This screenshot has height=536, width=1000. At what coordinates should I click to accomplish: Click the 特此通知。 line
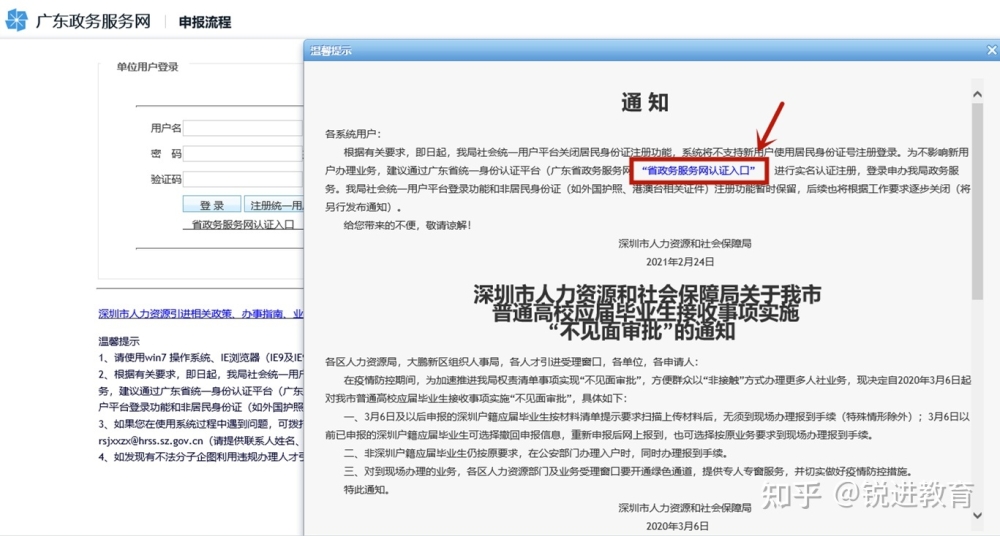367,489
